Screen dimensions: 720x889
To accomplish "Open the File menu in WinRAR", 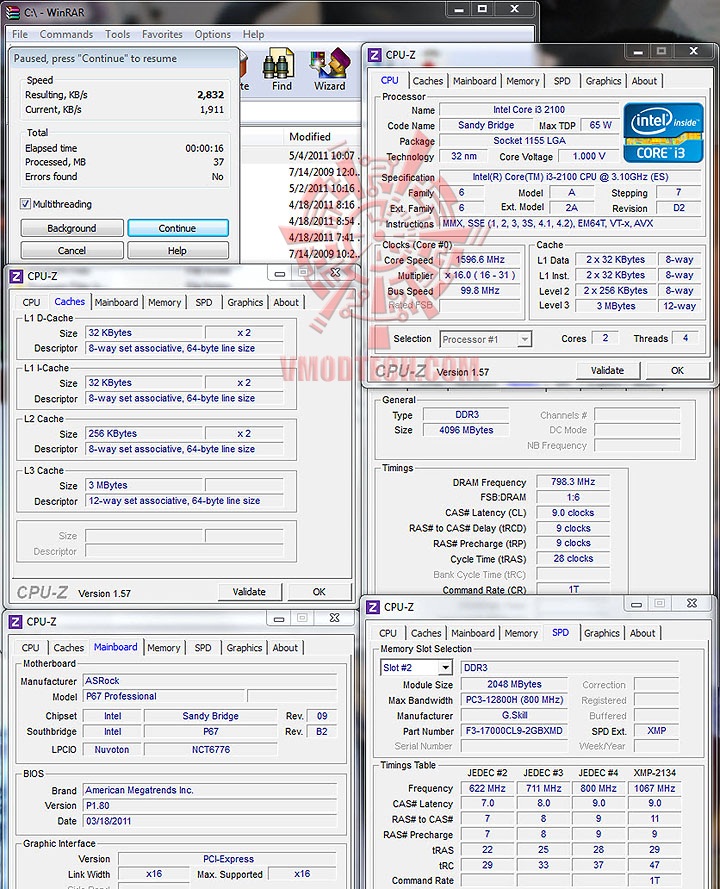I will pyautogui.click(x=20, y=34).
